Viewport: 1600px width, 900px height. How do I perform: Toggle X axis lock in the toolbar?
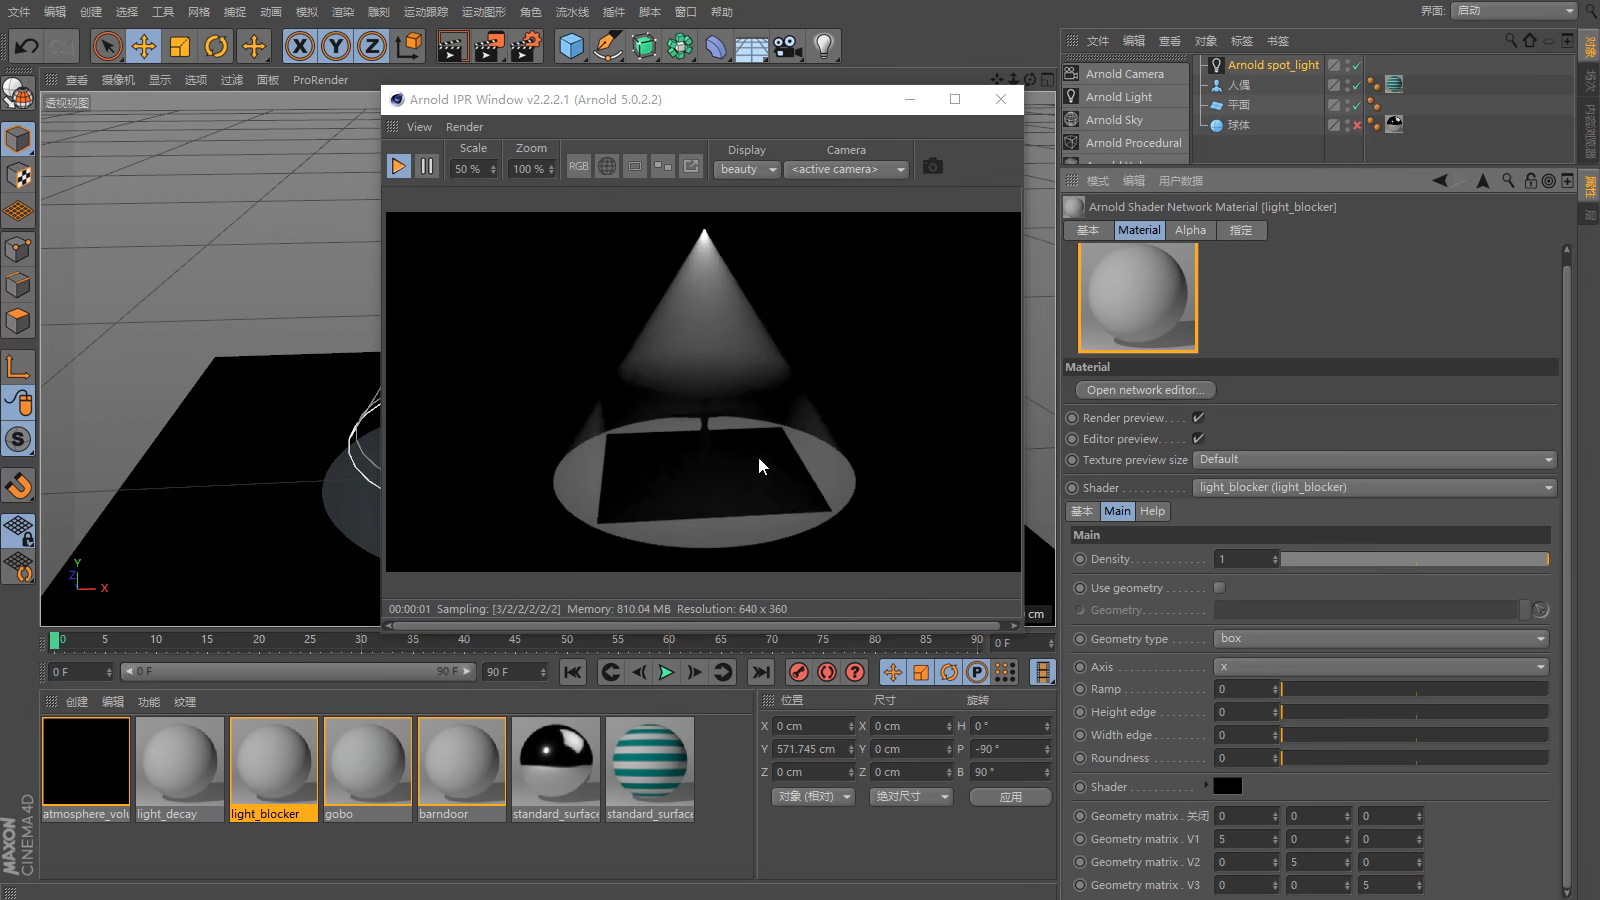tap(299, 46)
